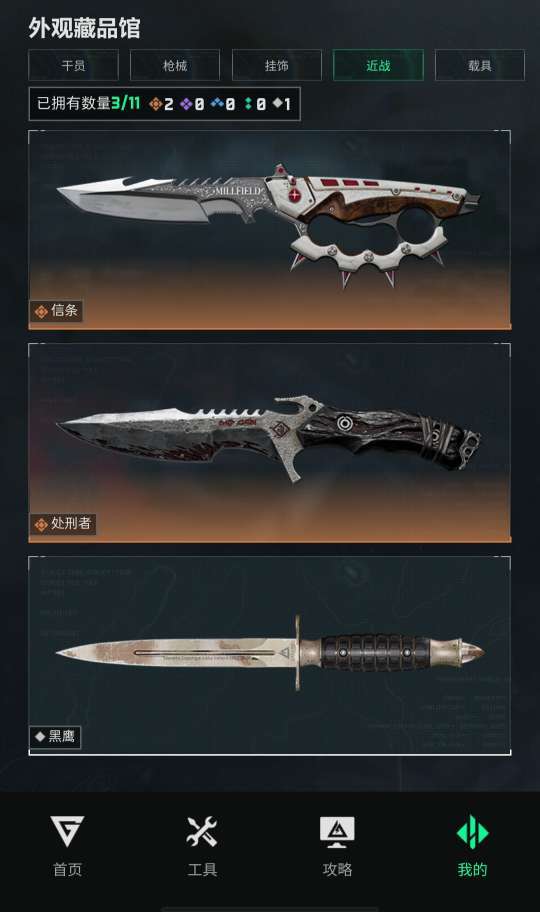Click the green rarity icon in counter
540x912 pixels.
(x=248, y=104)
